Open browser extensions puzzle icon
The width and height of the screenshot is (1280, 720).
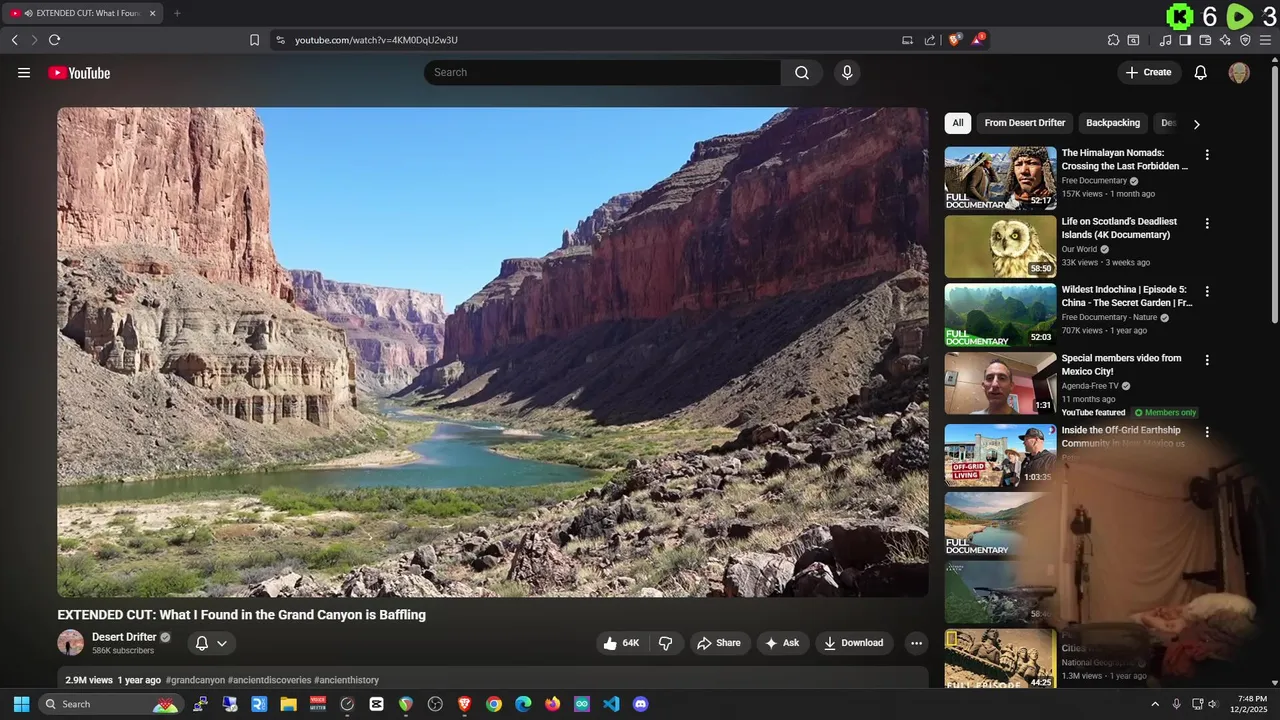[x=1113, y=40]
